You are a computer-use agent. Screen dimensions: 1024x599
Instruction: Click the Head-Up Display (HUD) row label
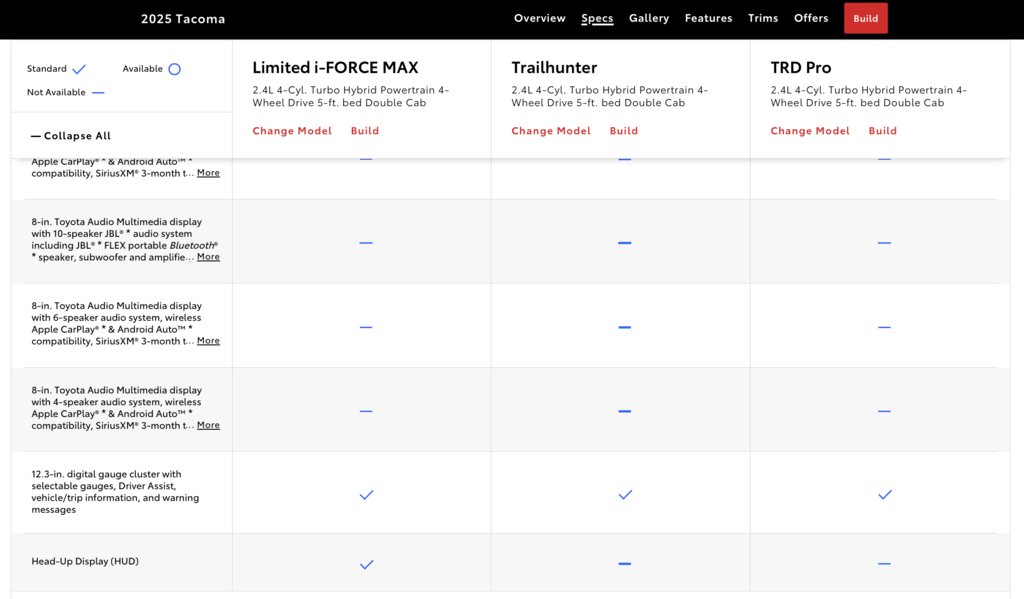pyautogui.click(x=85, y=561)
